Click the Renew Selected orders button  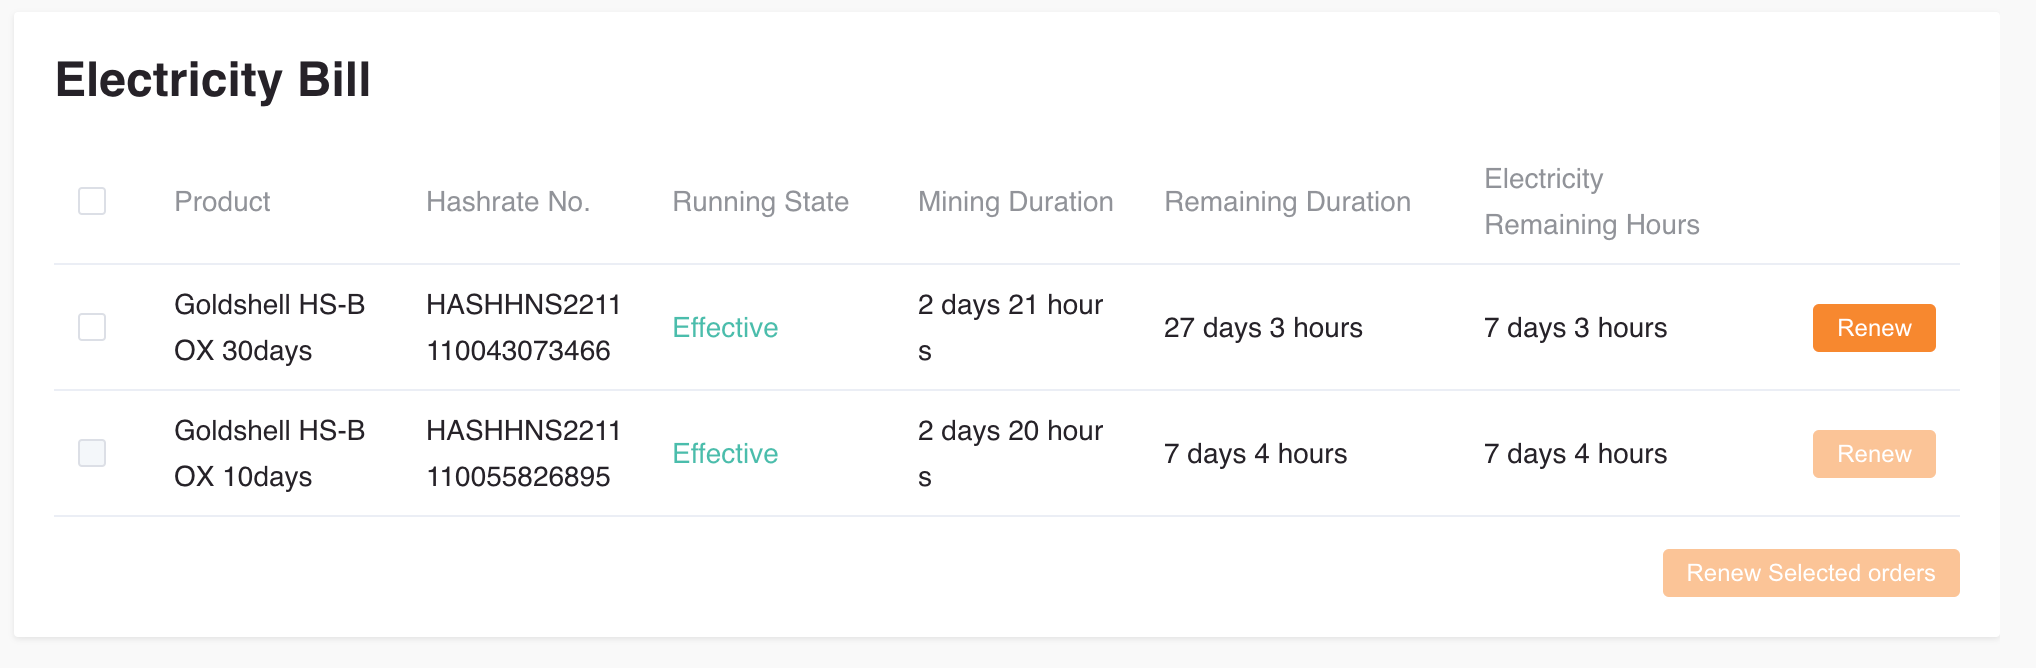point(1811,573)
